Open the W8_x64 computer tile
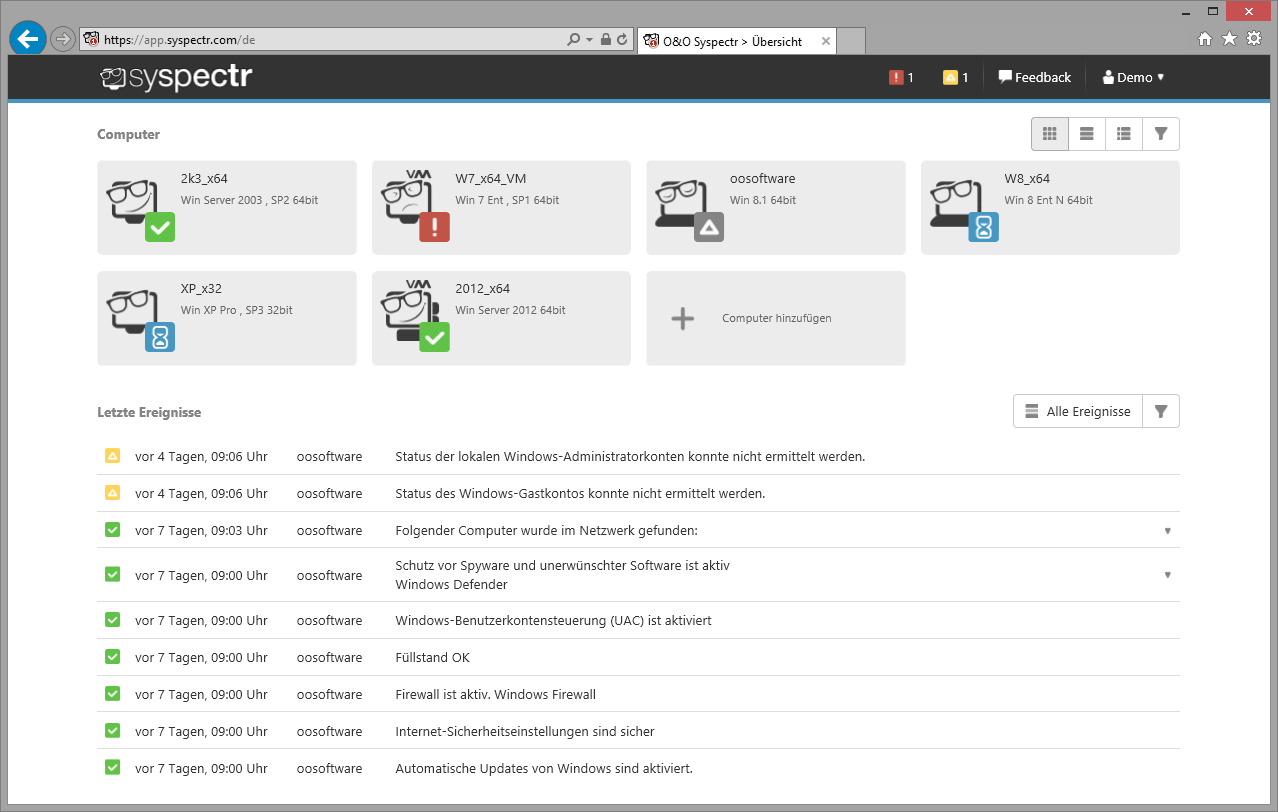1278x812 pixels. 1050,208
